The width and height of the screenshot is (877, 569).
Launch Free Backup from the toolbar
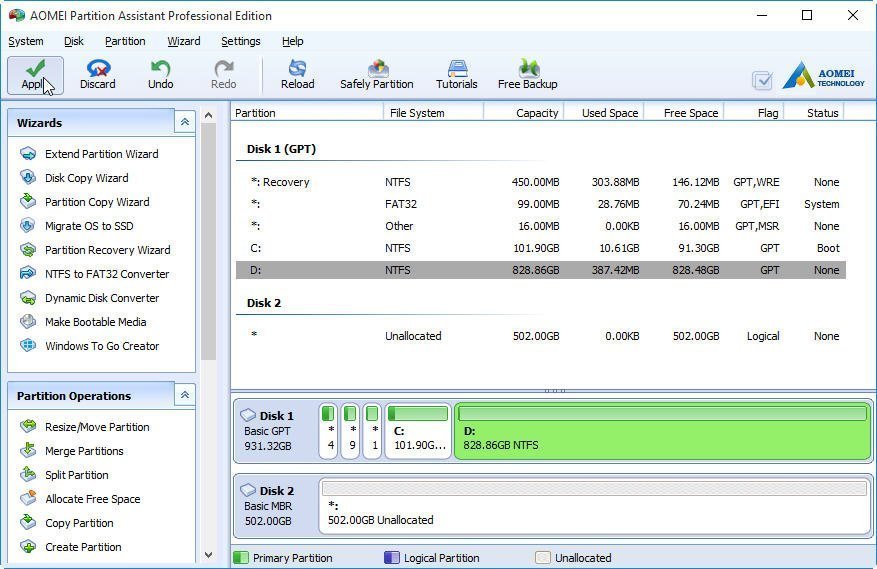coord(527,75)
